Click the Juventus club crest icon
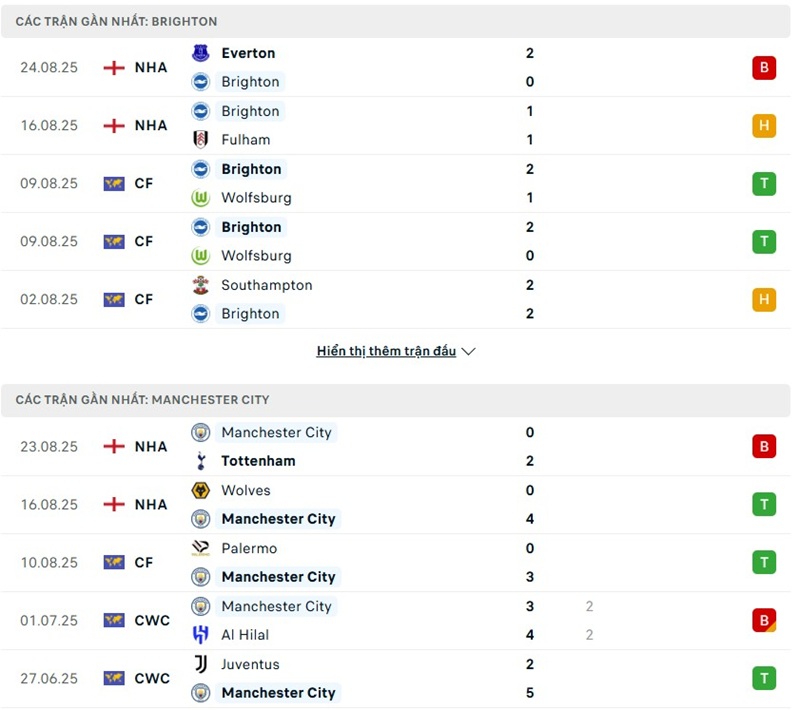 [x=201, y=664]
